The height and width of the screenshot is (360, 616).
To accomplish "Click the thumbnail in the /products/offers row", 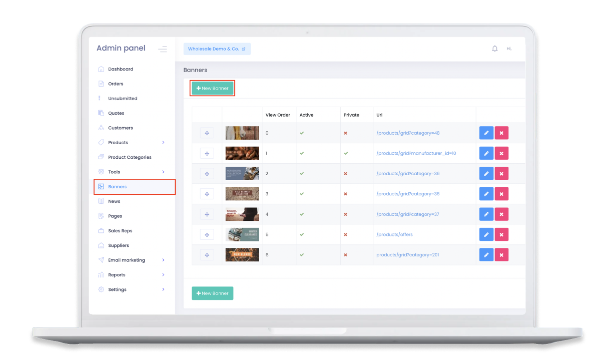I will click(242, 235).
